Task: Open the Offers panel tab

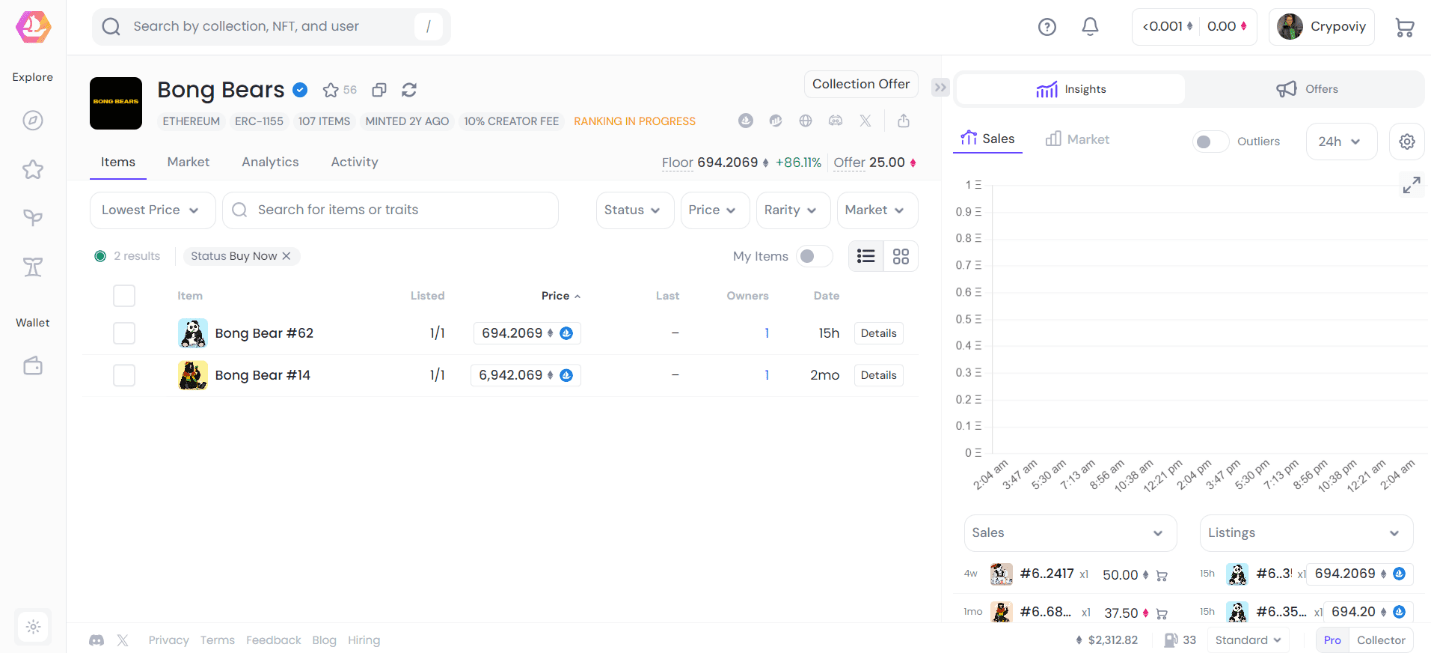Action: pyautogui.click(x=1307, y=89)
